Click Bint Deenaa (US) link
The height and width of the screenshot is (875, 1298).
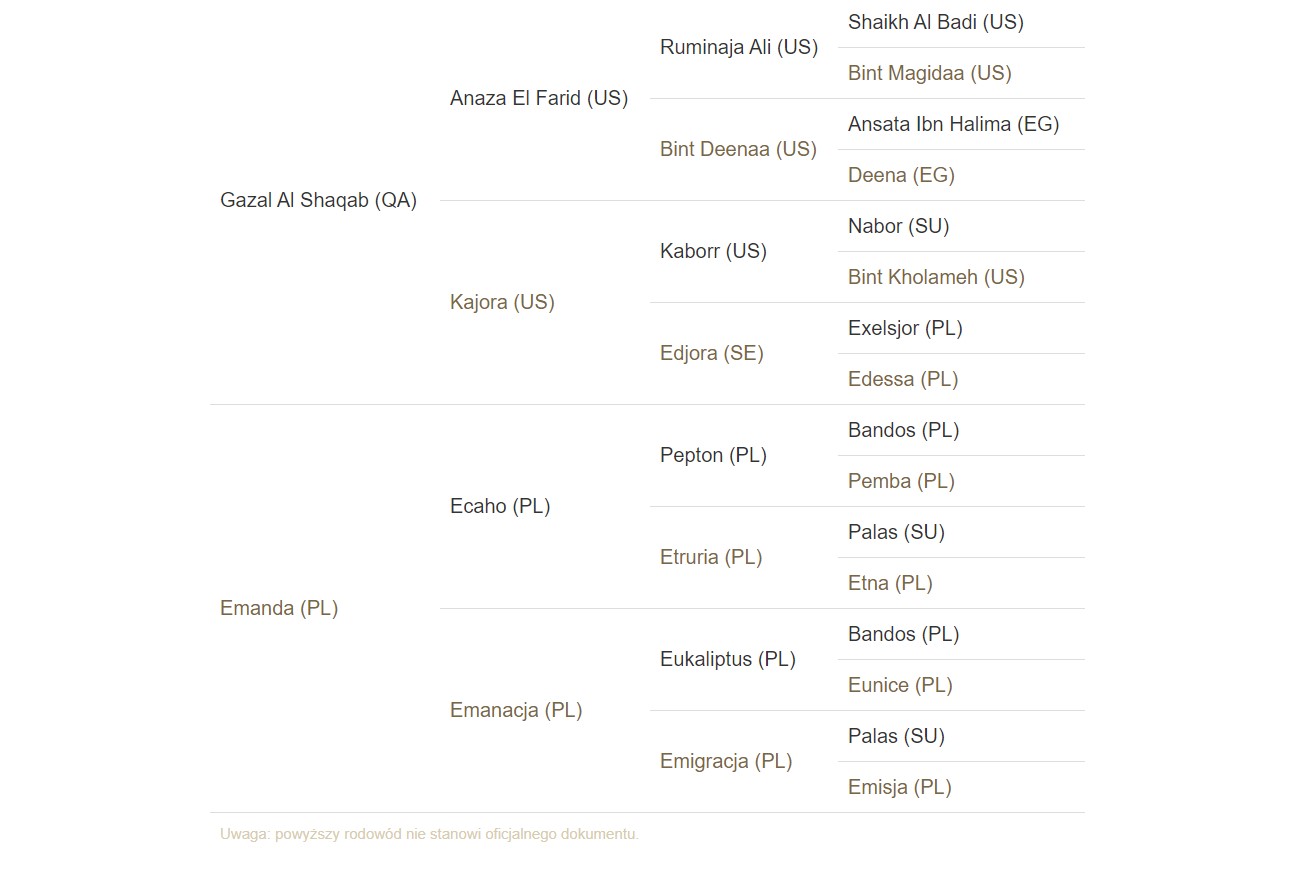(738, 149)
